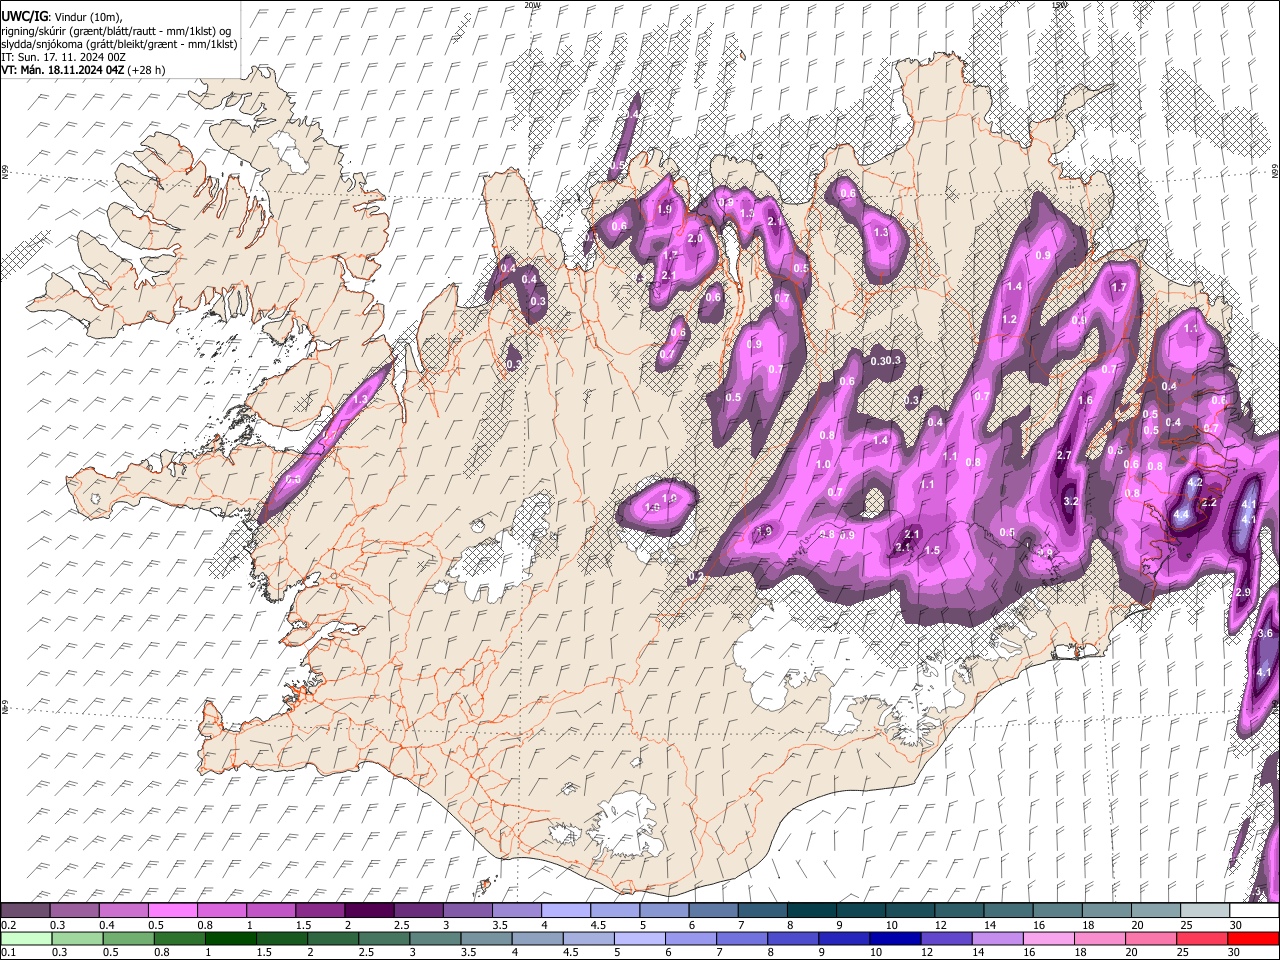The width and height of the screenshot is (1280, 960).
Task: Select the 'rigning/skúrir (grænt/blátt/rautt' legend line
Action: (x=117, y=31)
